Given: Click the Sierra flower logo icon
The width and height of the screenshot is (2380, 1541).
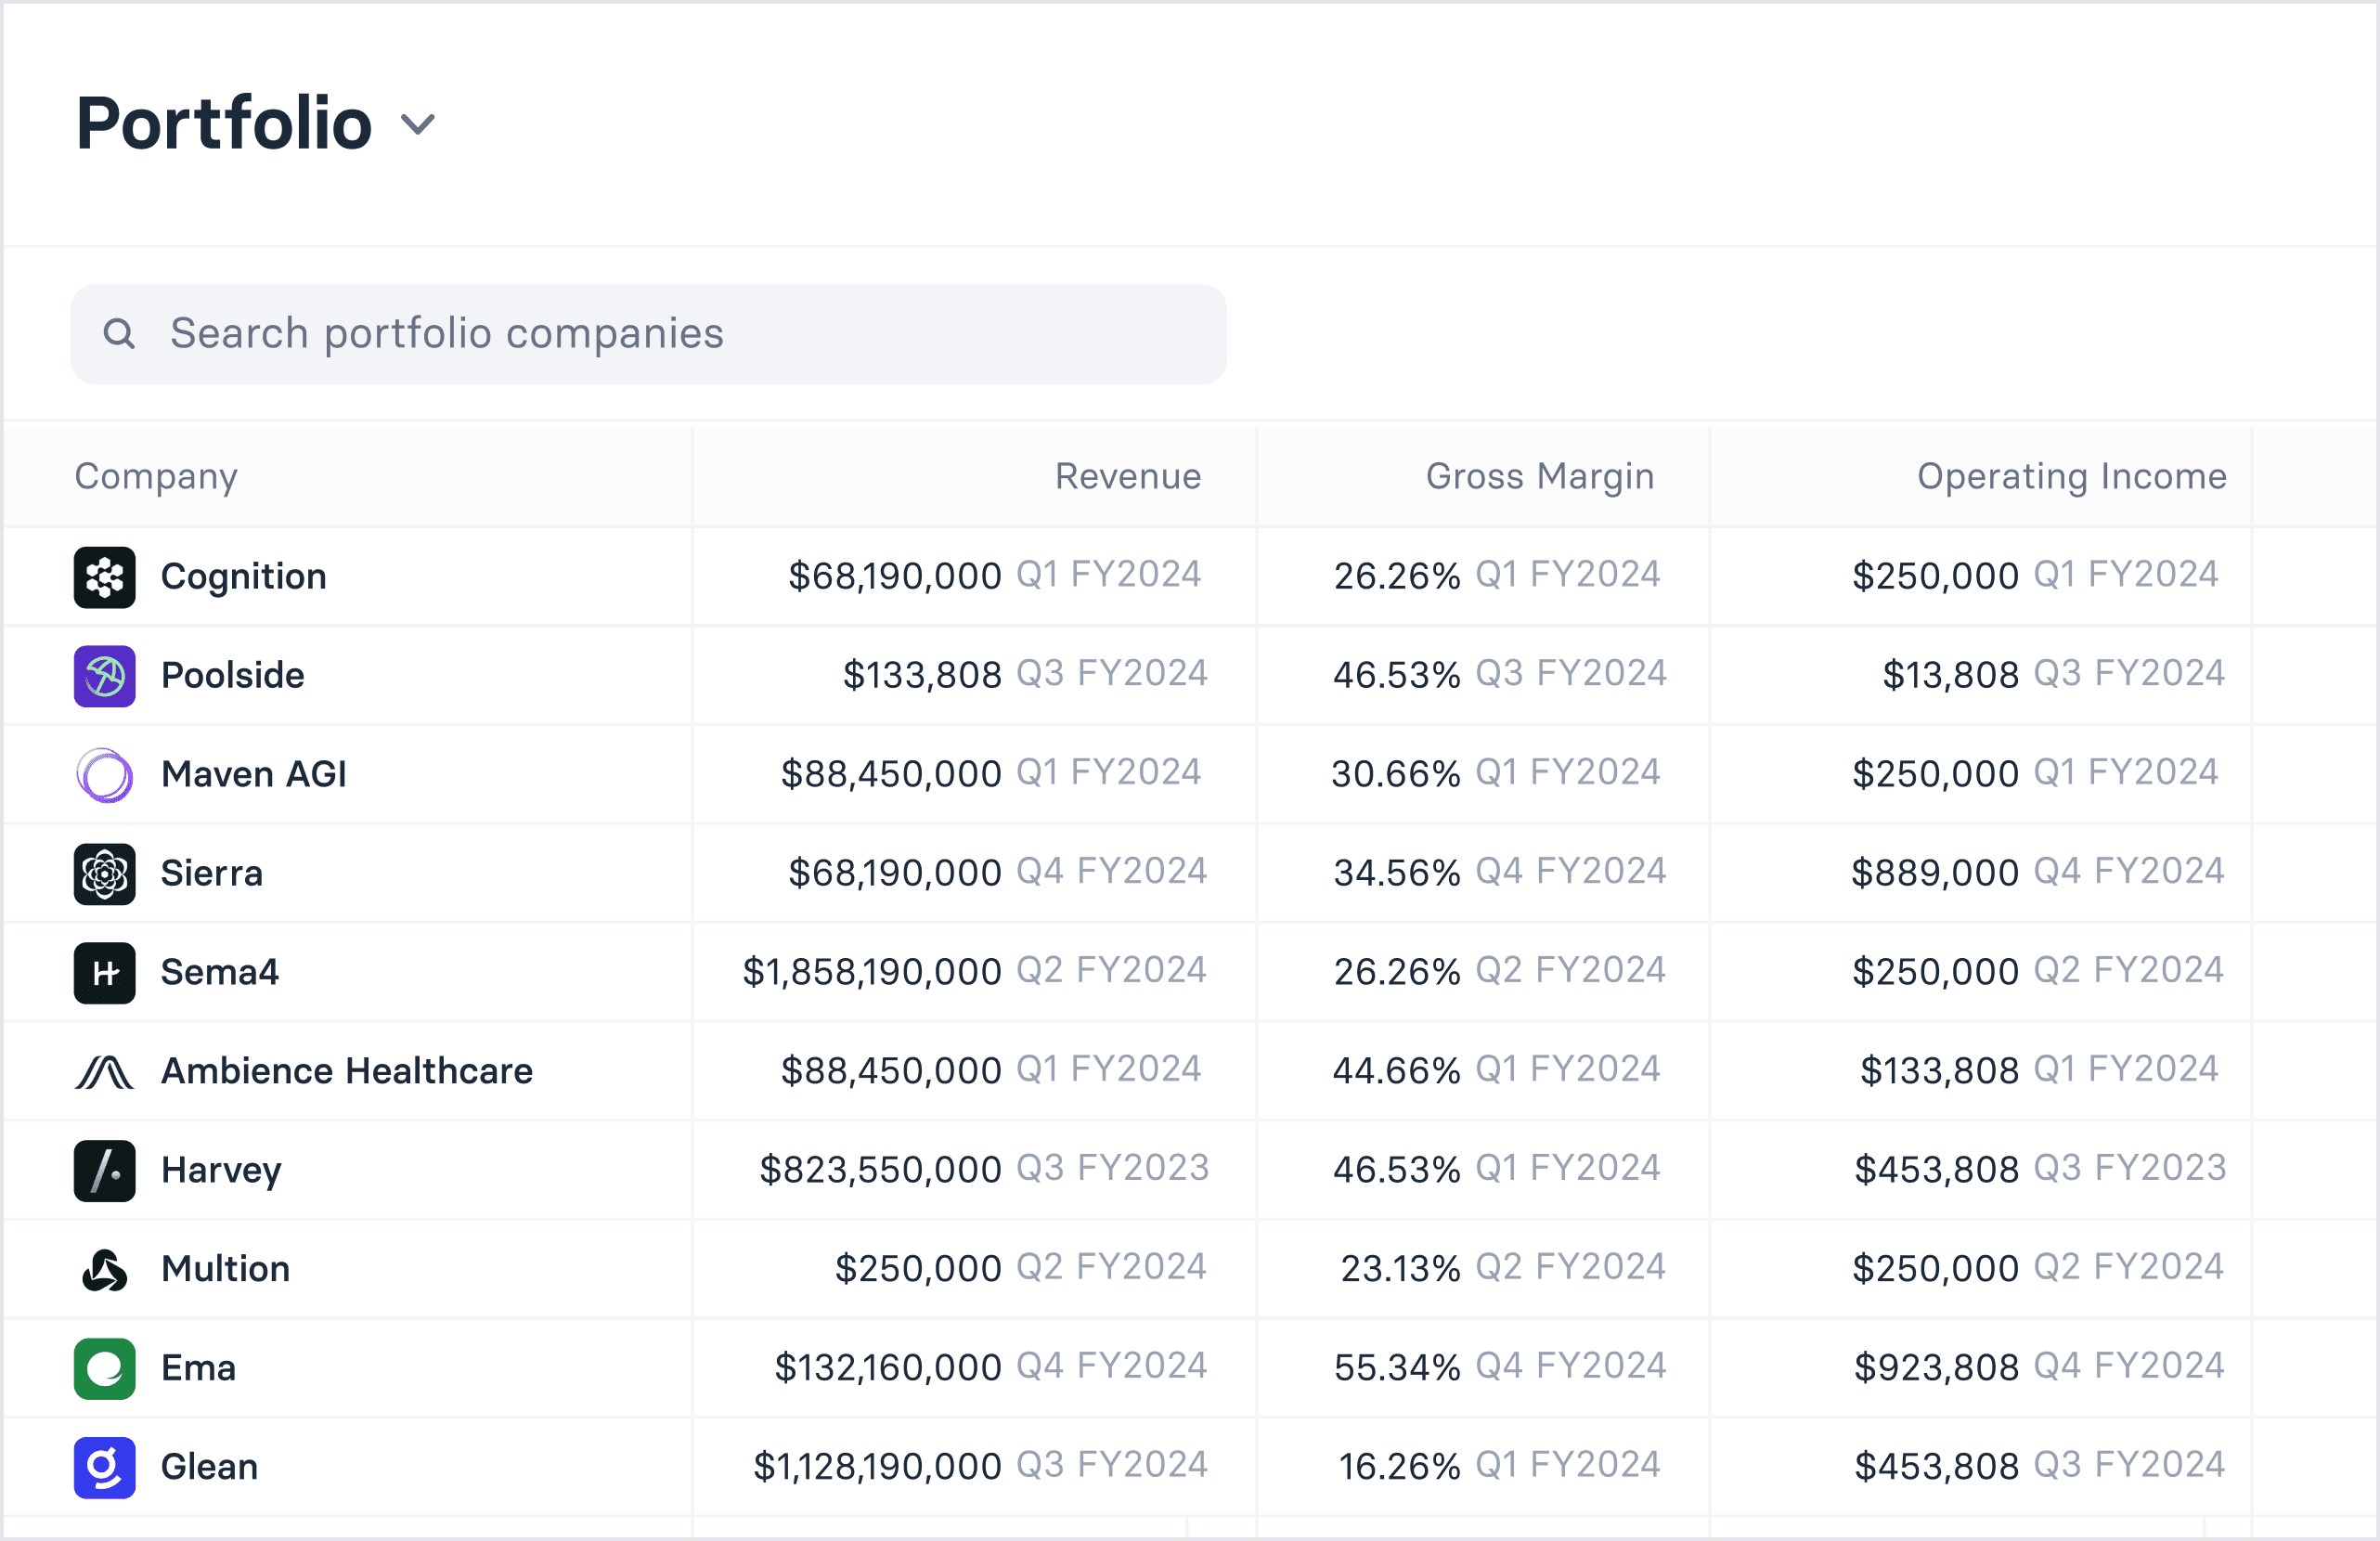Looking at the screenshot, I should [104, 874].
